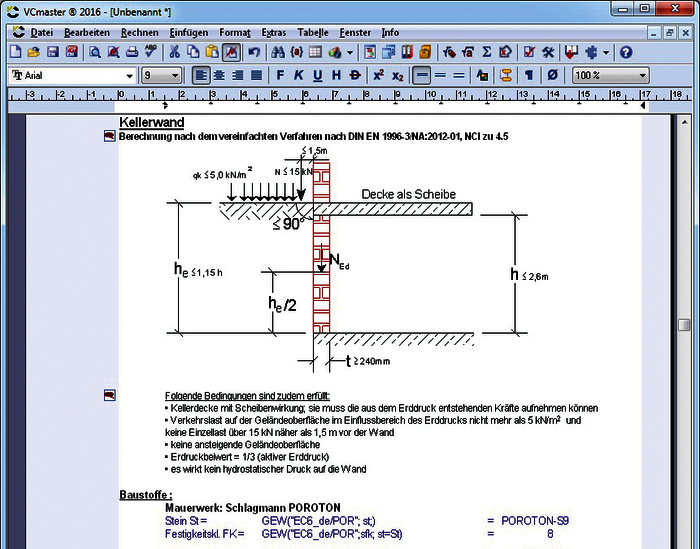Click the text 'Folgende Bedingungen sind zudem erfüllt:'

247,396
